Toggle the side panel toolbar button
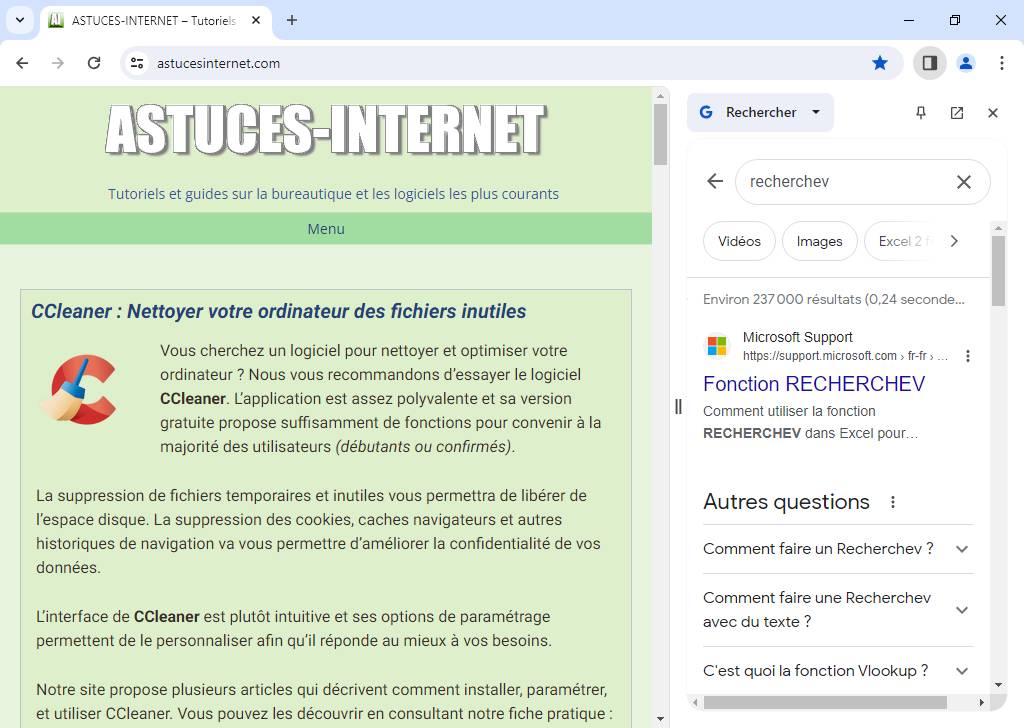Image resolution: width=1024 pixels, height=728 pixels. [x=929, y=62]
